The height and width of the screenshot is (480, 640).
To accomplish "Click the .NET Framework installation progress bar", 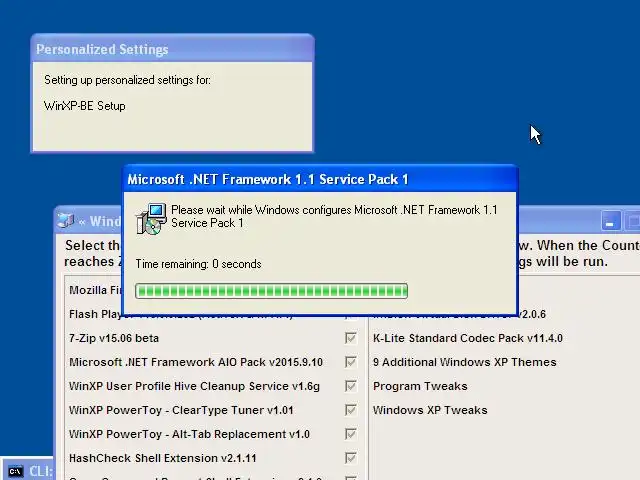I will 271,291.
